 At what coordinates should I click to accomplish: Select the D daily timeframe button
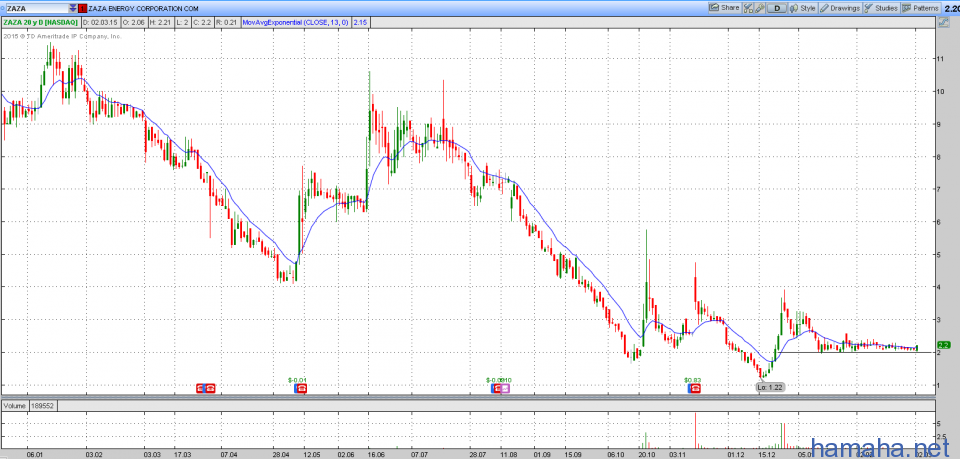coord(778,8)
